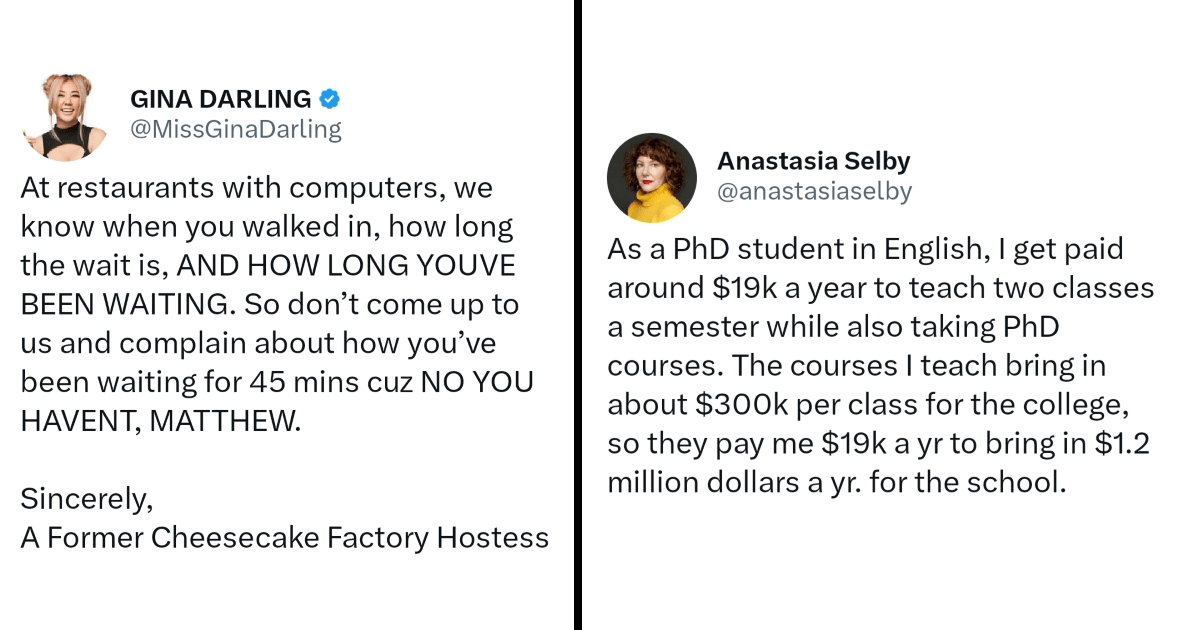Open the Anastasia Selby display name

pyautogui.click(x=814, y=161)
